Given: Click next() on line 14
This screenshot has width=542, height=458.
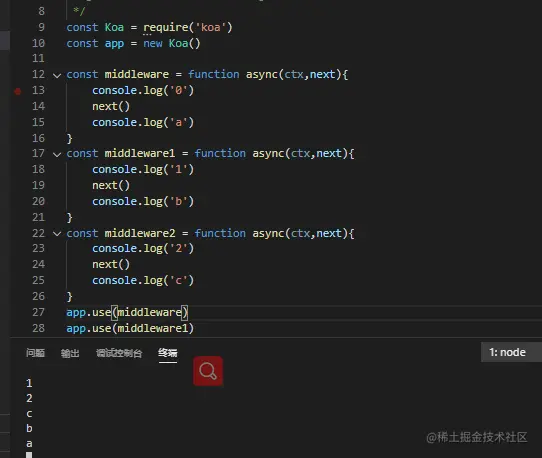Looking at the screenshot, I should [111, 106].
